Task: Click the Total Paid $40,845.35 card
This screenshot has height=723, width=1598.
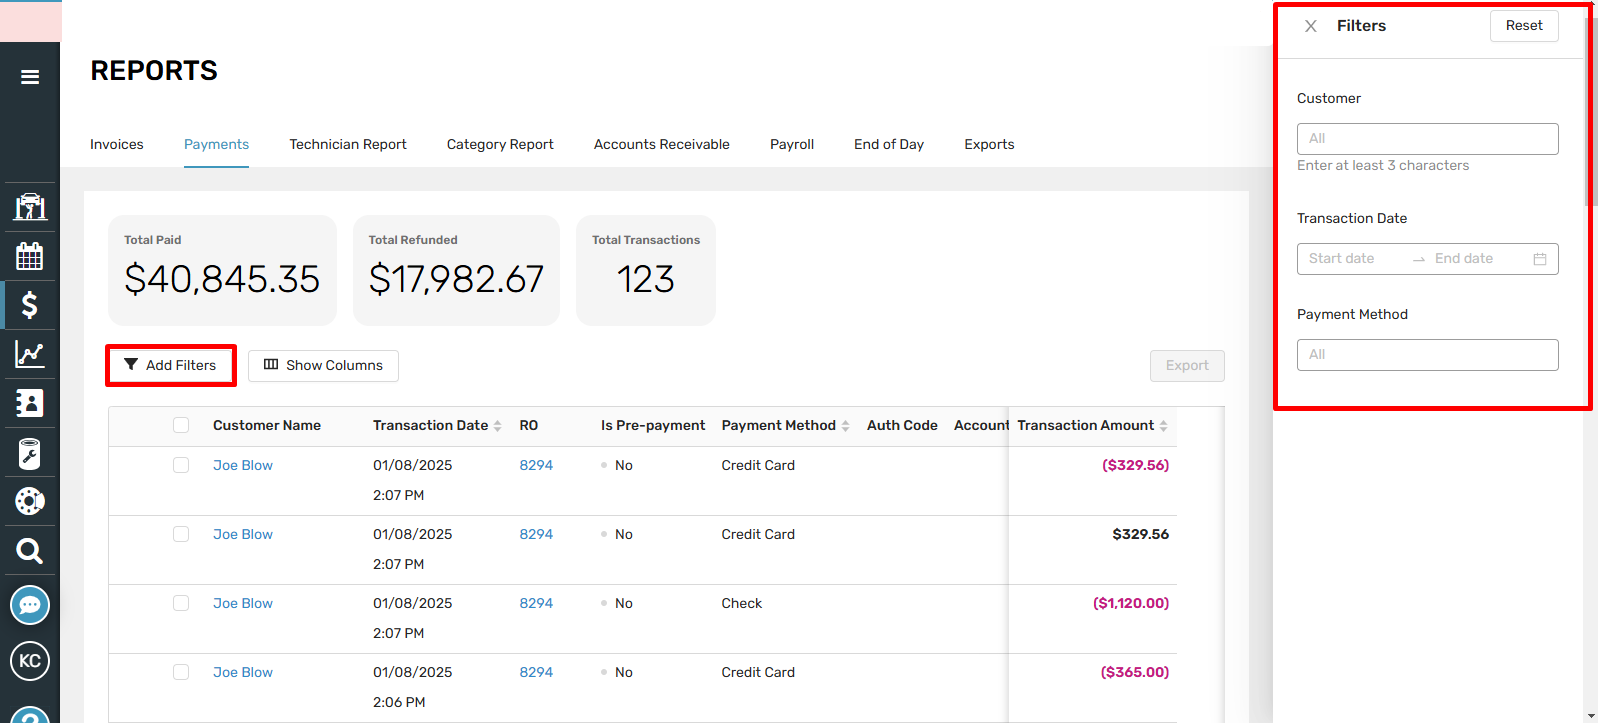Action: (222, 270)
